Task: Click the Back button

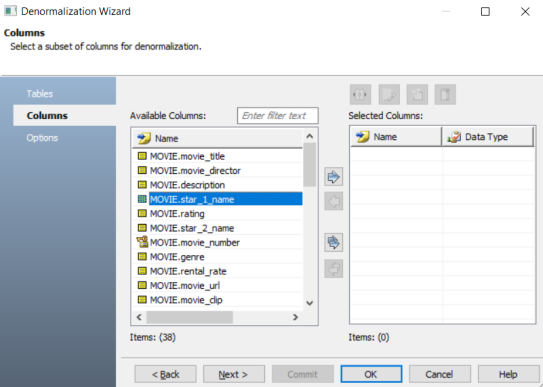Action: coord(166,374)
